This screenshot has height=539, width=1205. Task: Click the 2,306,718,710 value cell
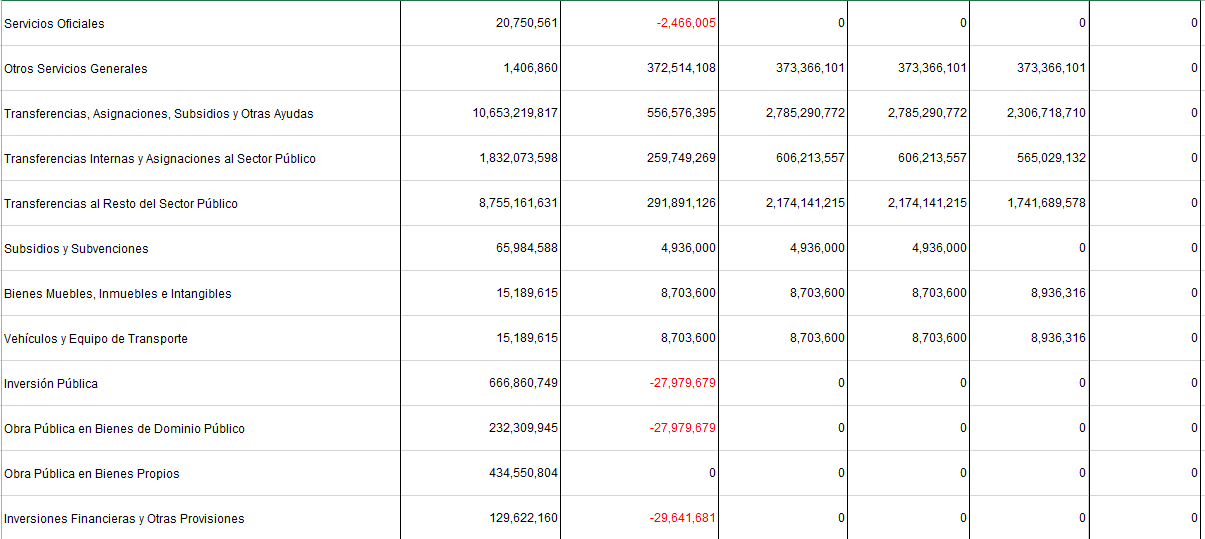click(1029, 113)
